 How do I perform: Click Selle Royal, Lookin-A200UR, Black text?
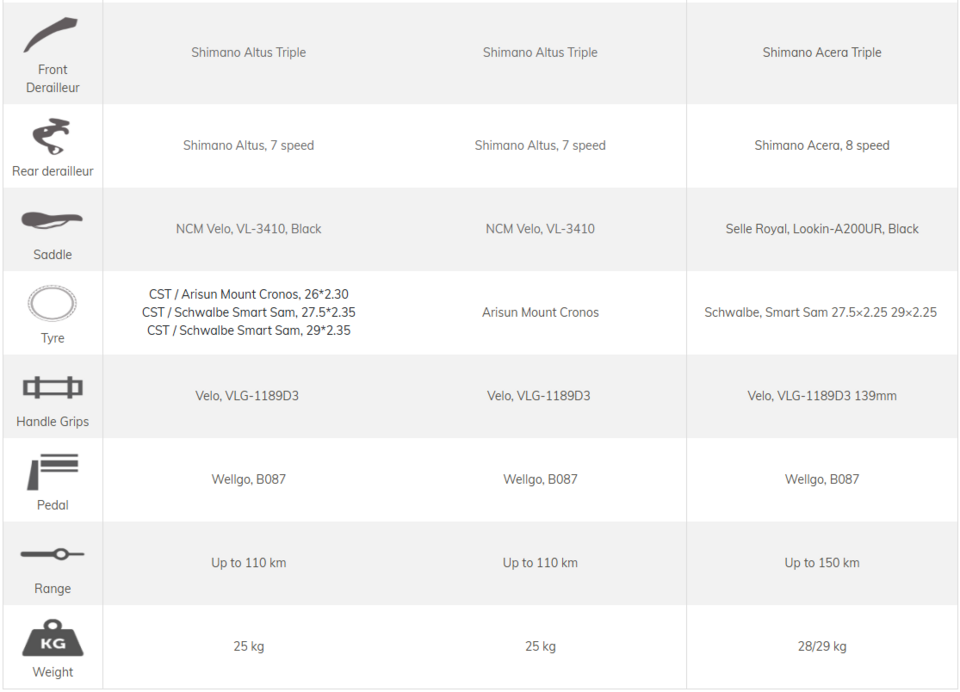tap(822, 229)
